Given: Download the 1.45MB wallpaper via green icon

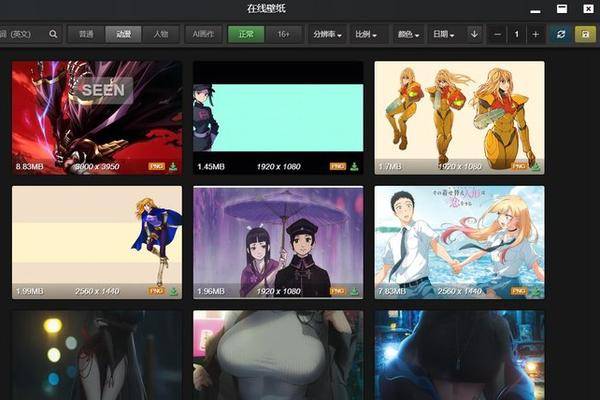Looking at the screenshot, I should (354, 166).
